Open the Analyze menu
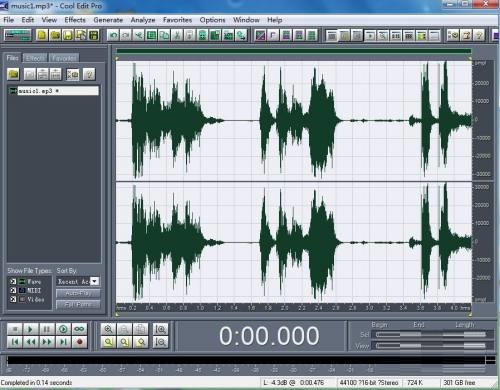Viewport: 500px width, 390px height. pos(143,20)
